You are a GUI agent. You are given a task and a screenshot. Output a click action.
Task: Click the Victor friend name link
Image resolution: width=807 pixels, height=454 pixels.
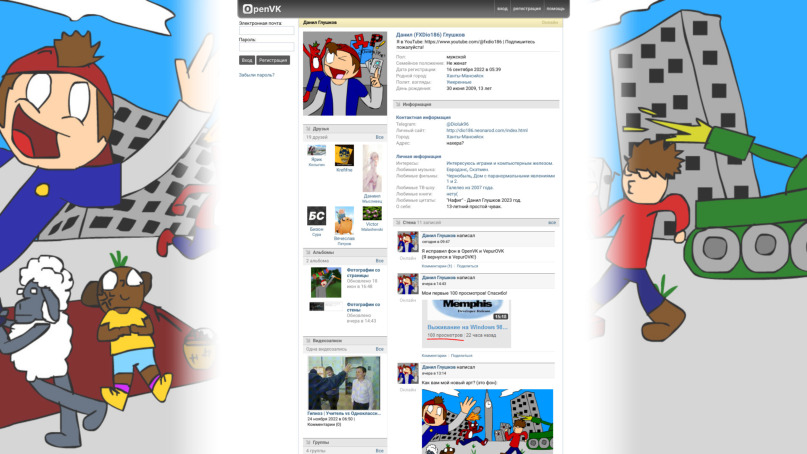[x=372, y=224]
